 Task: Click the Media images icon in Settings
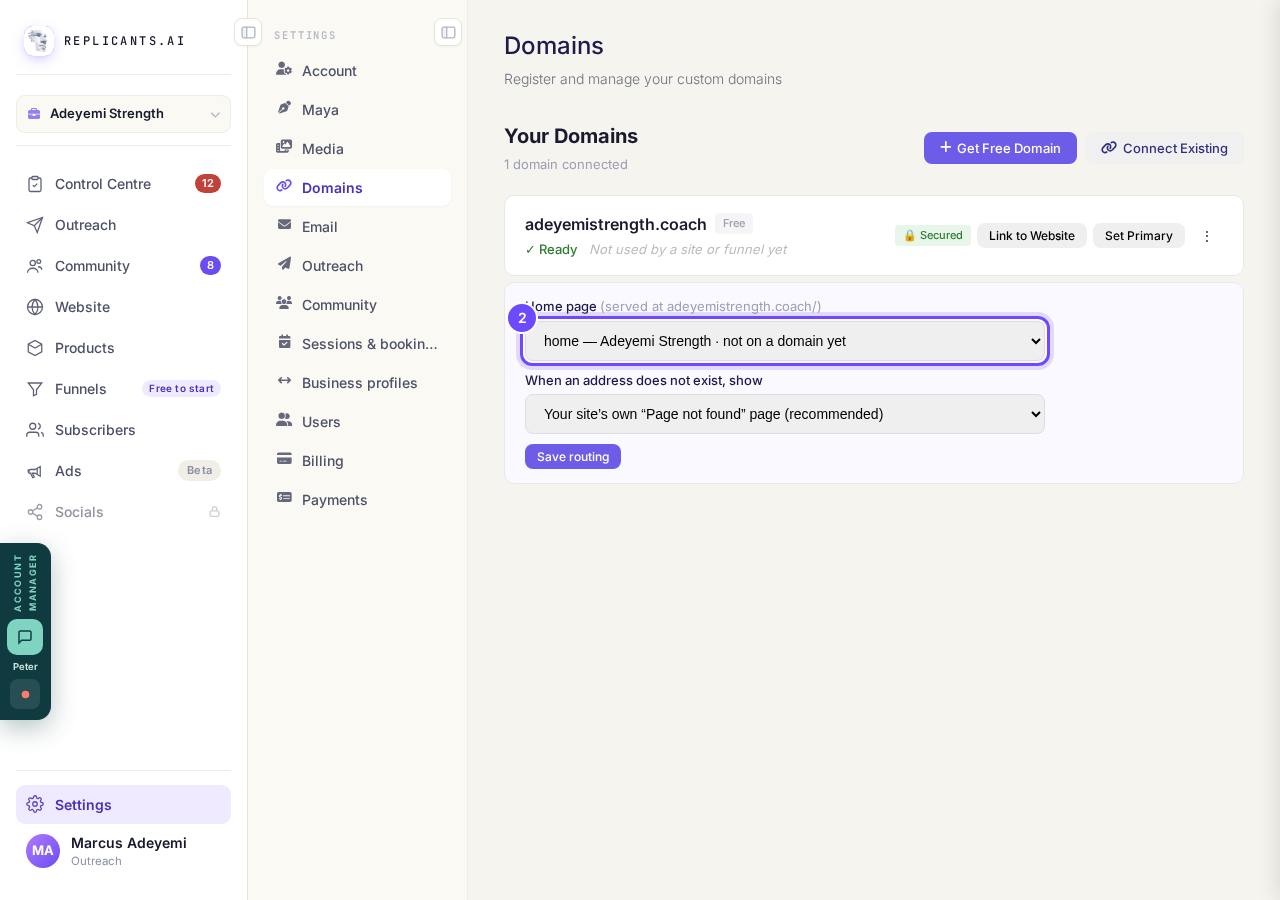pyautogui.click(x=284, y=147)
